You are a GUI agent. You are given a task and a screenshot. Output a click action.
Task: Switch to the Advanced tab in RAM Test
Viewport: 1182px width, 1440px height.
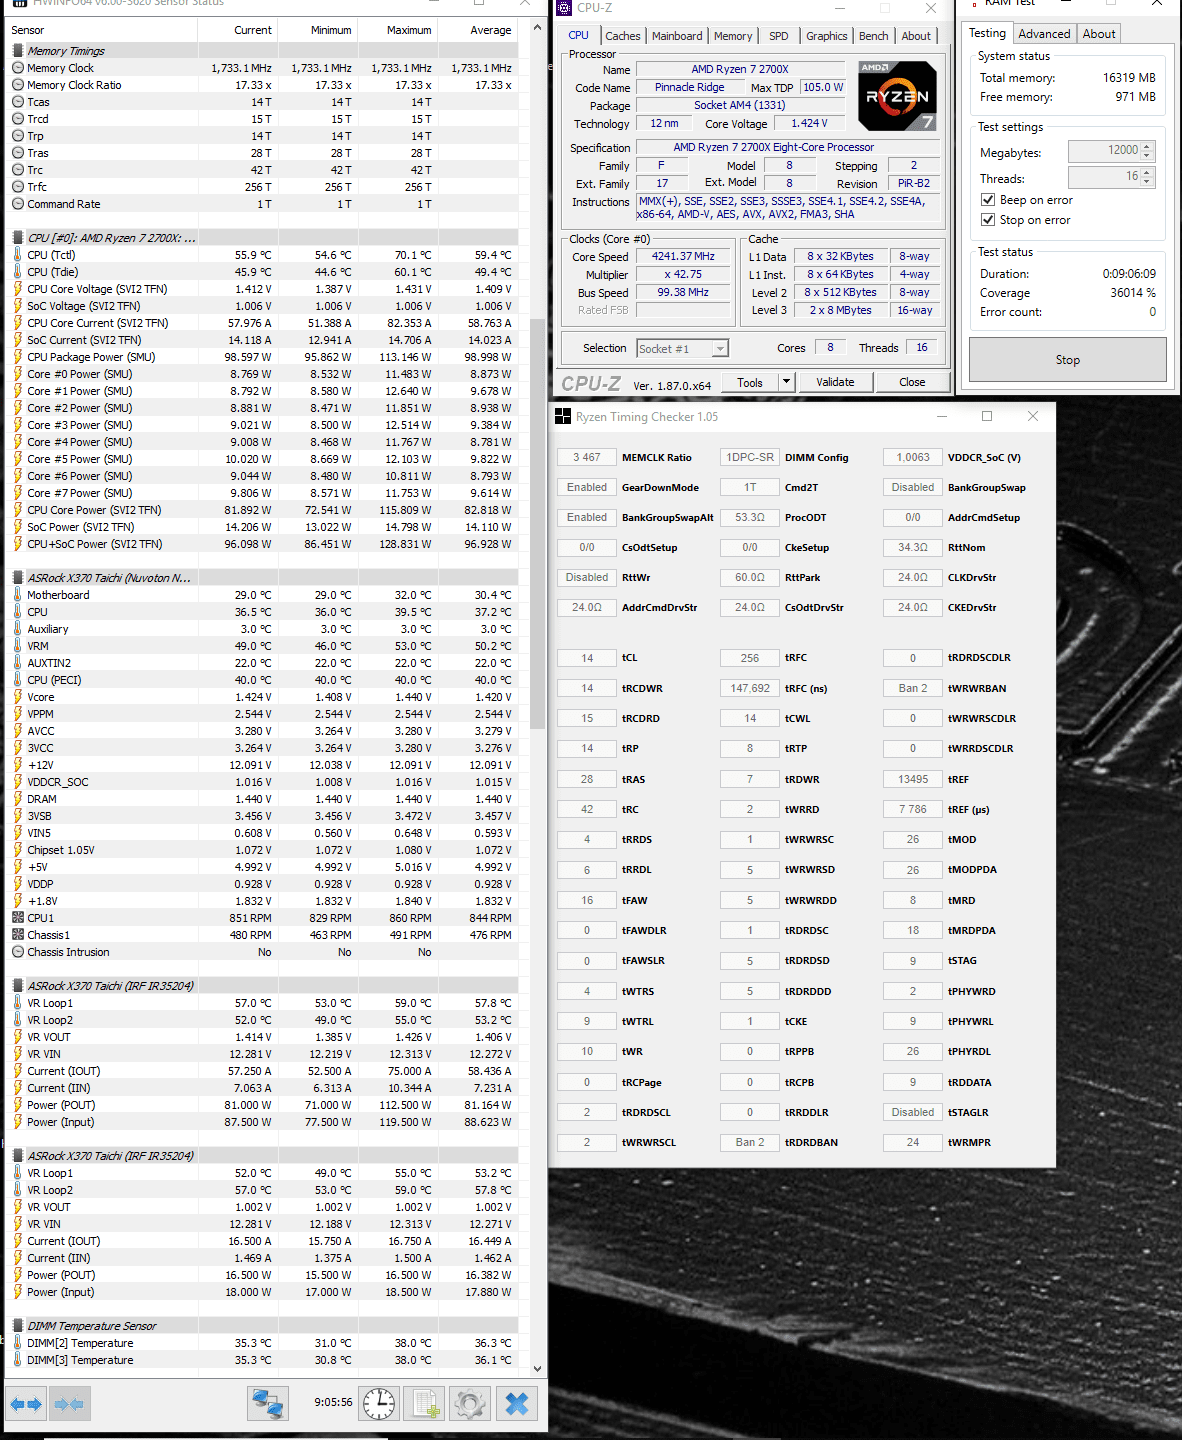1044,34
